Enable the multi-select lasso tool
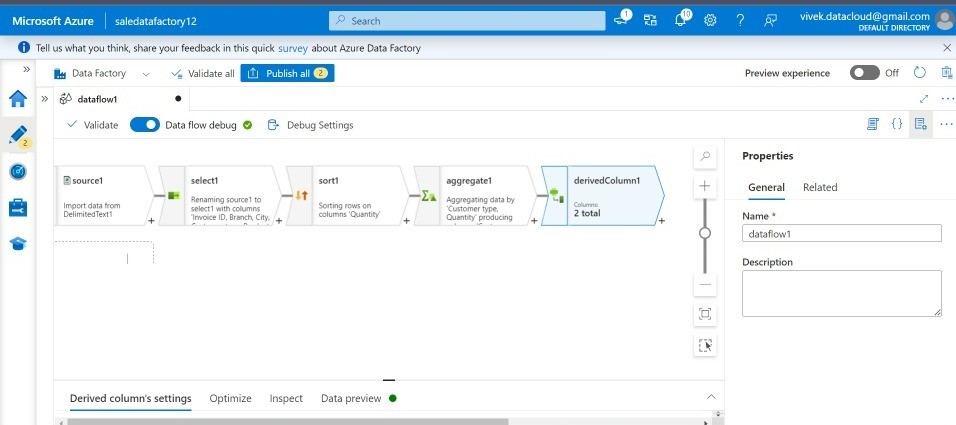Viewport: 956px width, 425px height. coord(705,346)
